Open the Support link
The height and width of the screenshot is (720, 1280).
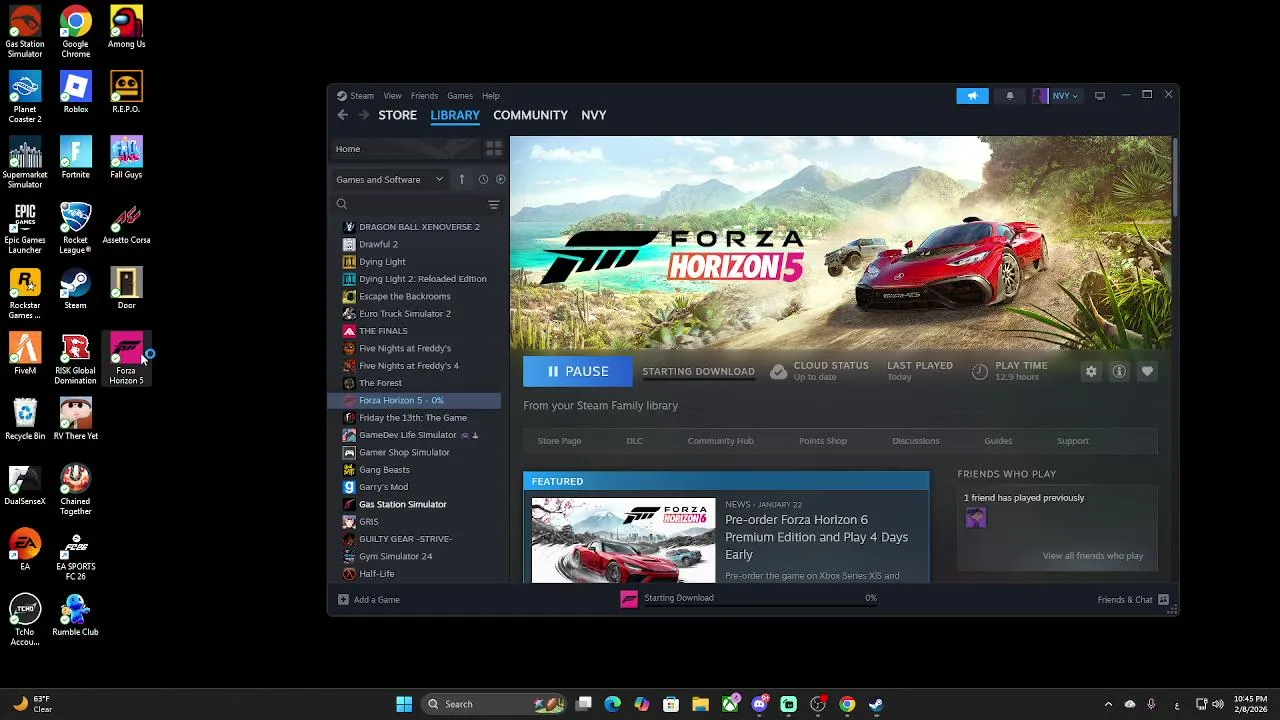1073,441
